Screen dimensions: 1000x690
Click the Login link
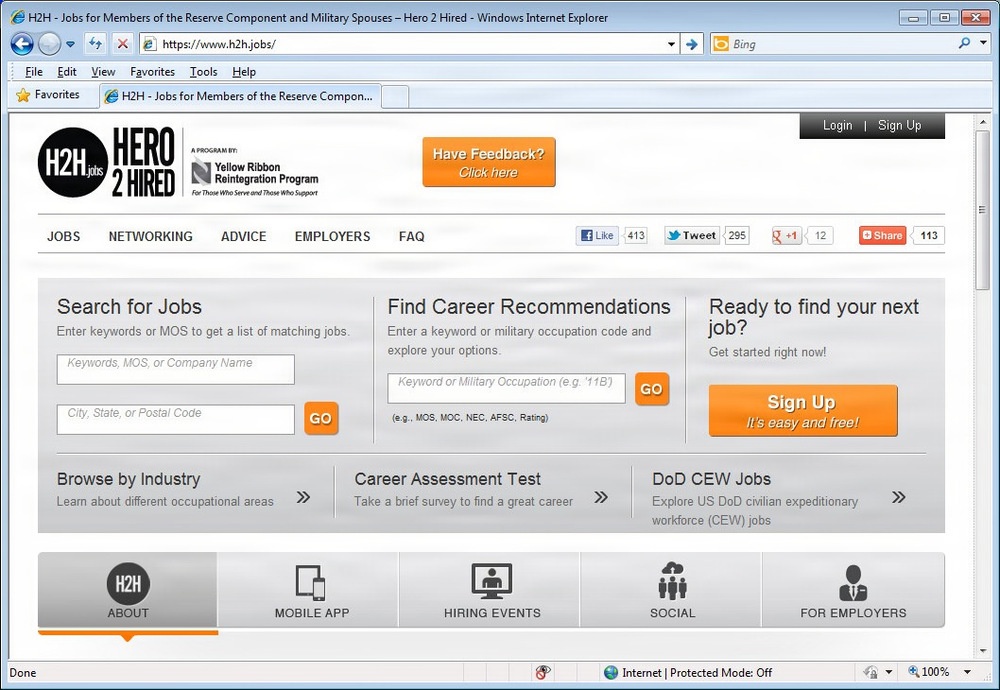click(x=837, y=126)
